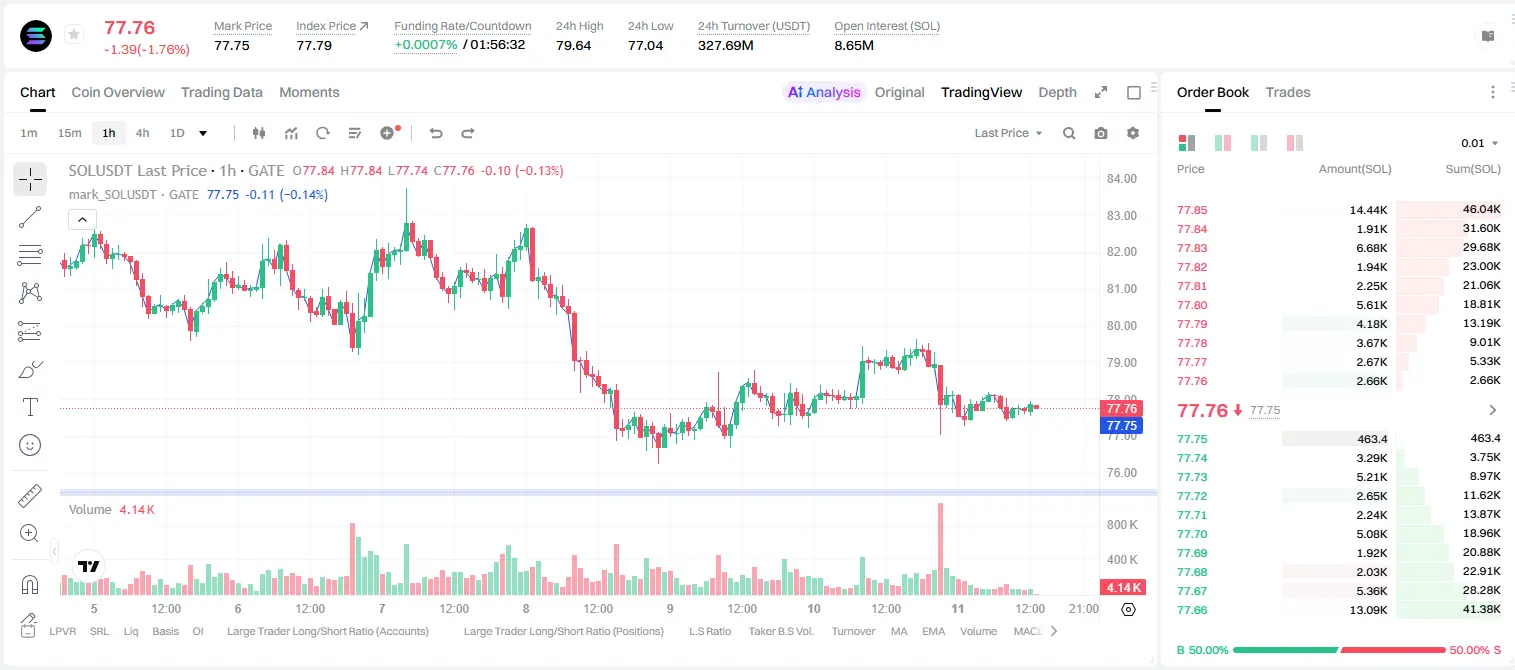Click the AI Analysis button

point(824,92)
